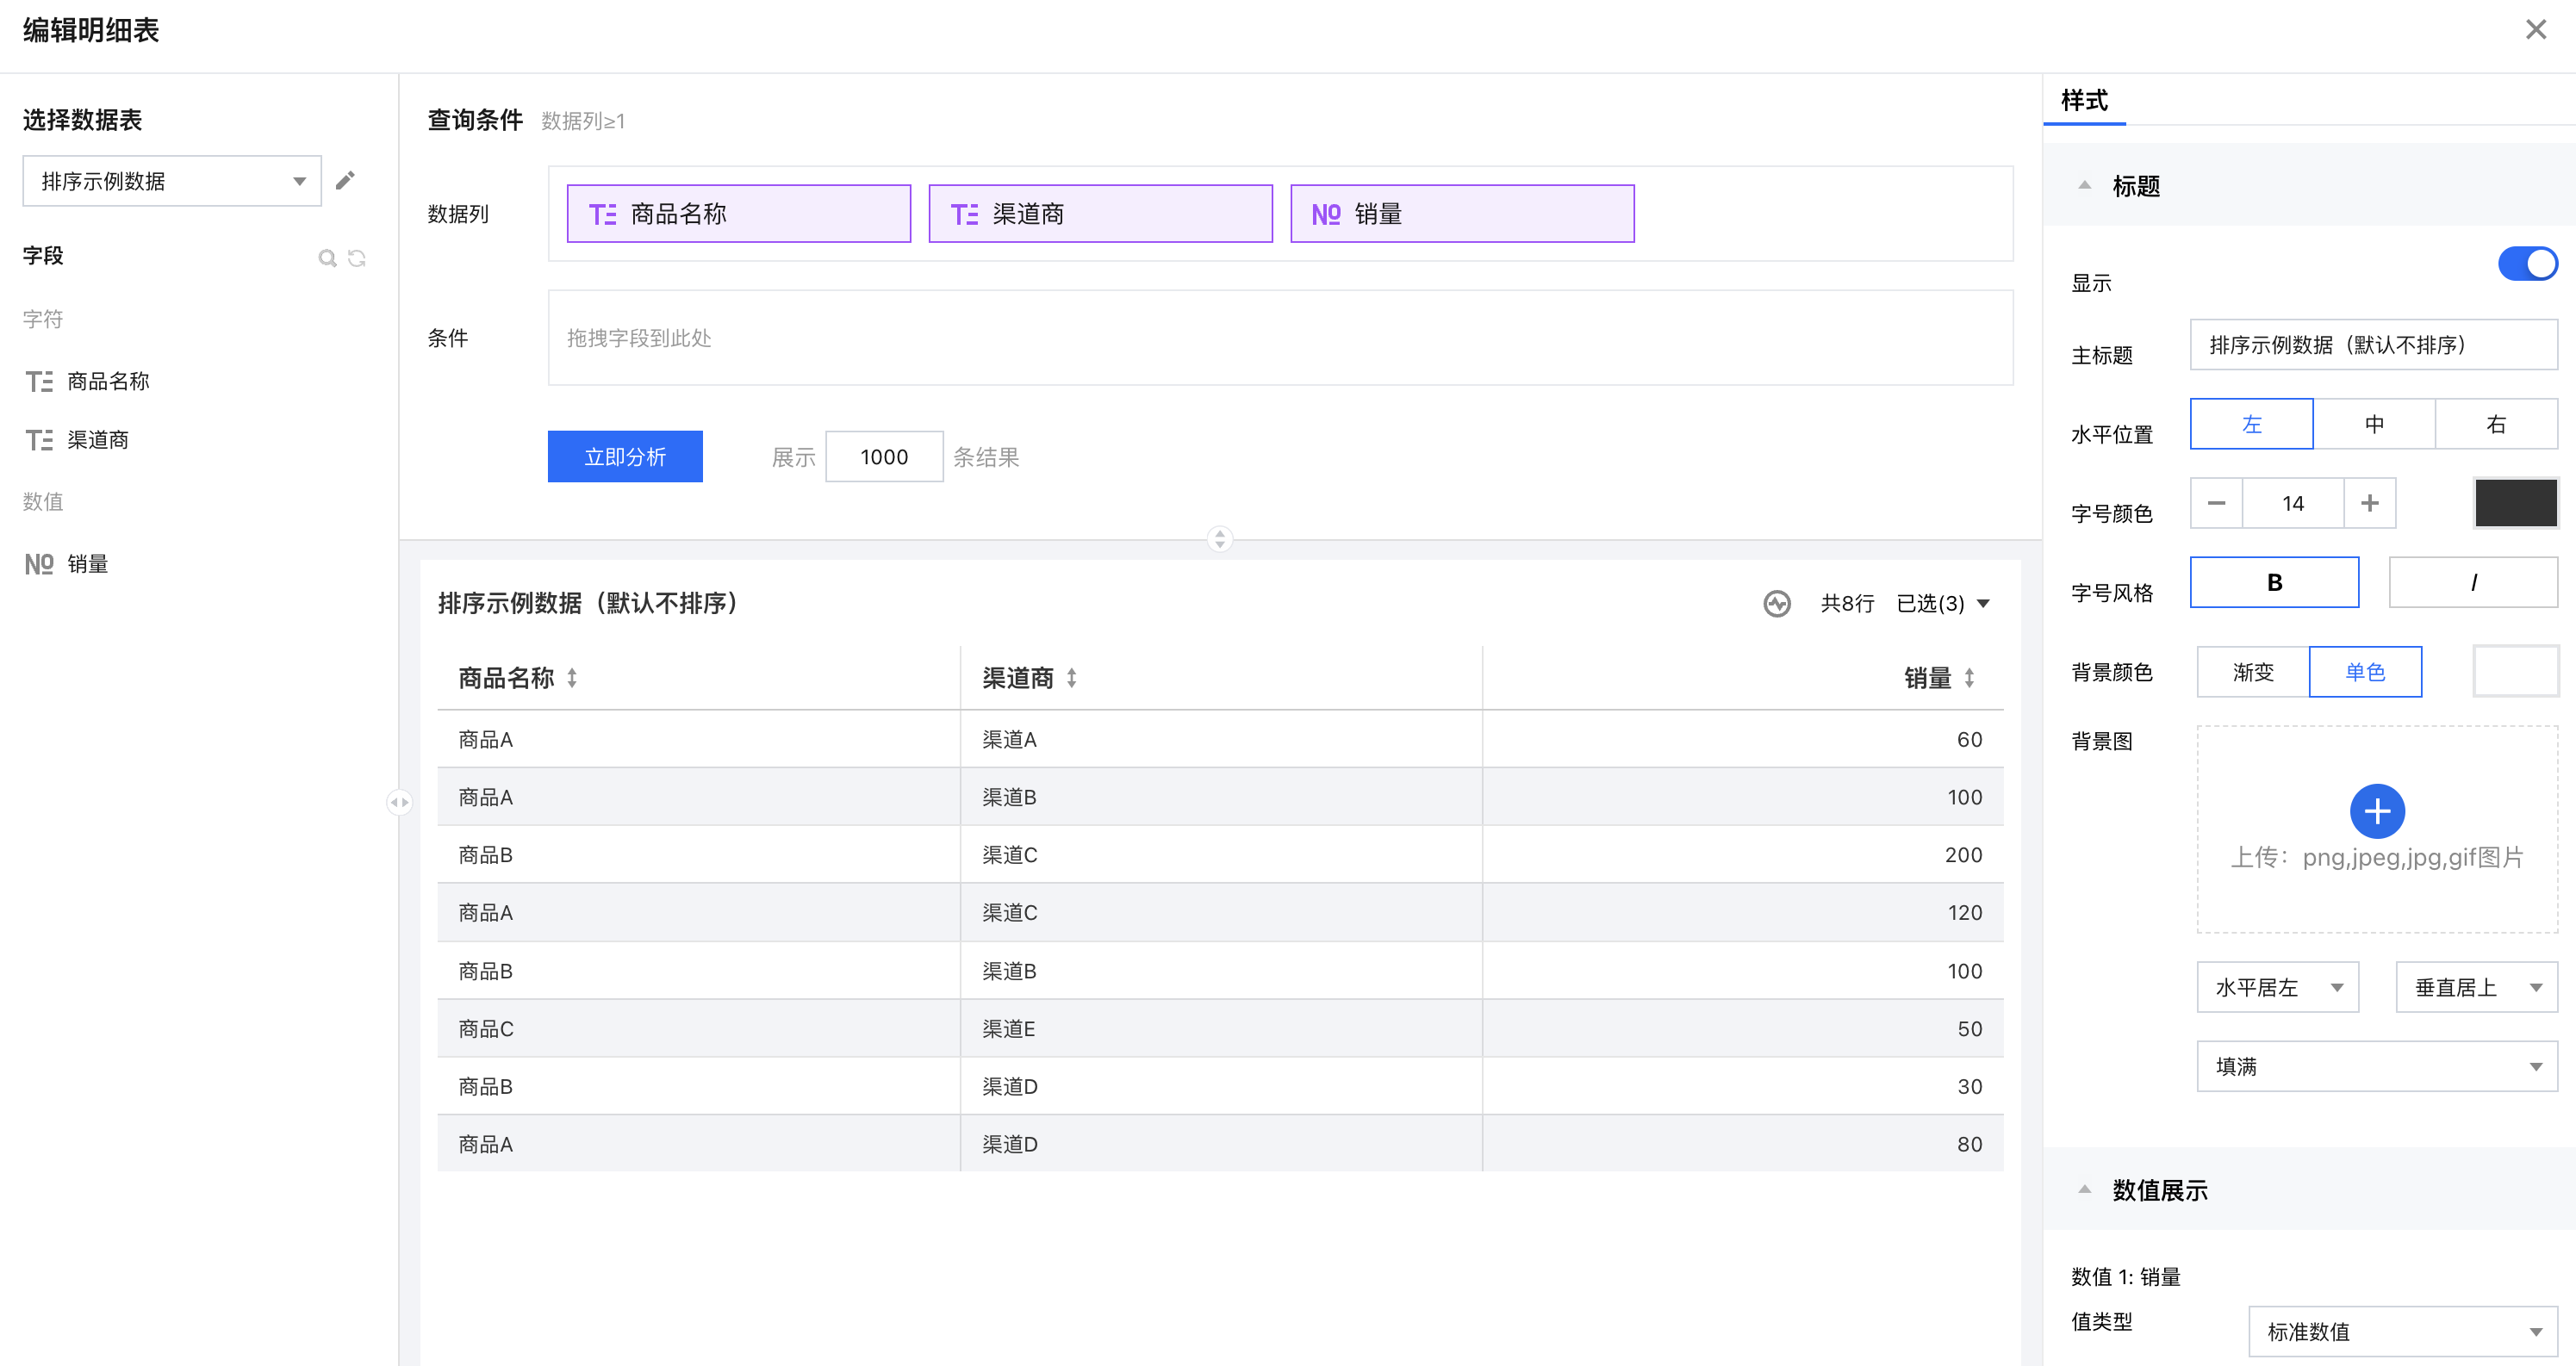Click the field search magnifier icon
2576x1366 pixels.
(x=327, y=258)
